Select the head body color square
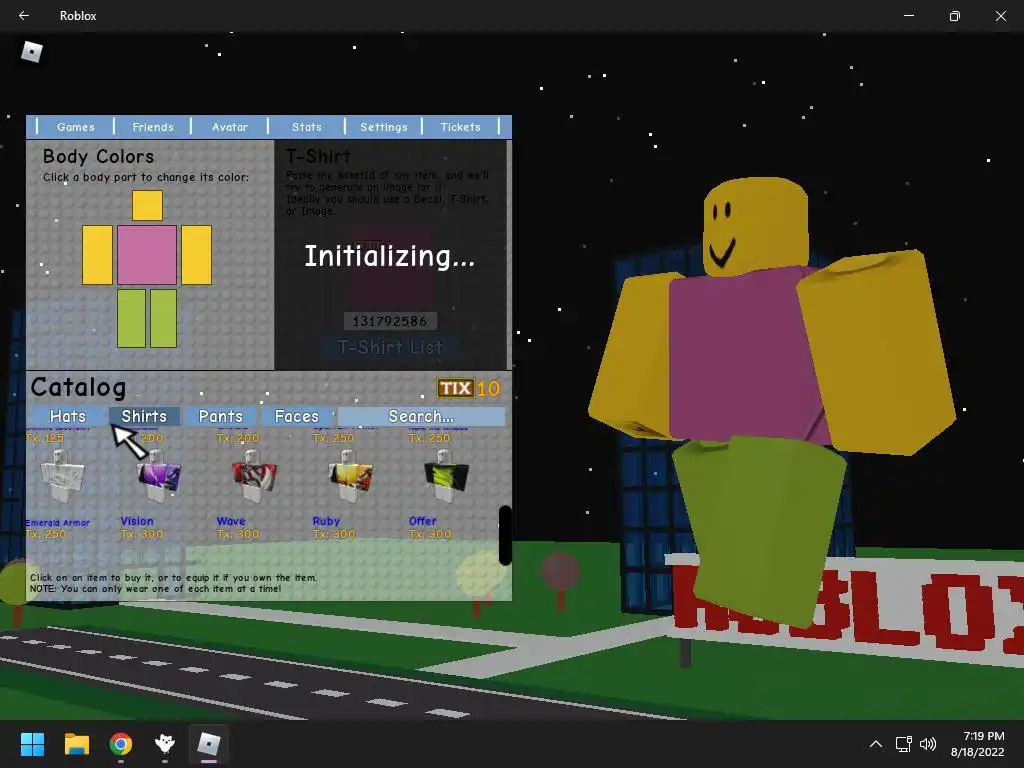Viewport: 1024px width, 768px height. [x=148, y=206]
